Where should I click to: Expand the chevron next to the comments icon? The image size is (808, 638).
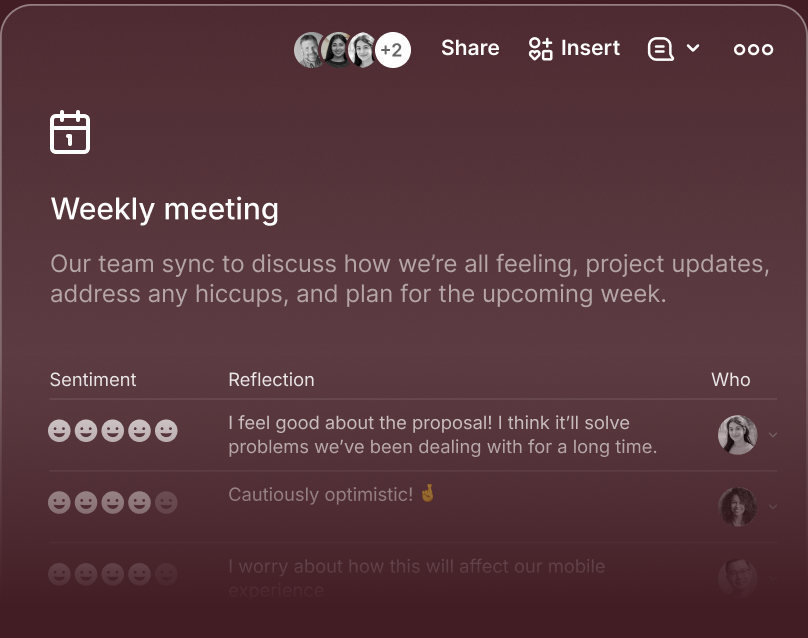[692, 48]
